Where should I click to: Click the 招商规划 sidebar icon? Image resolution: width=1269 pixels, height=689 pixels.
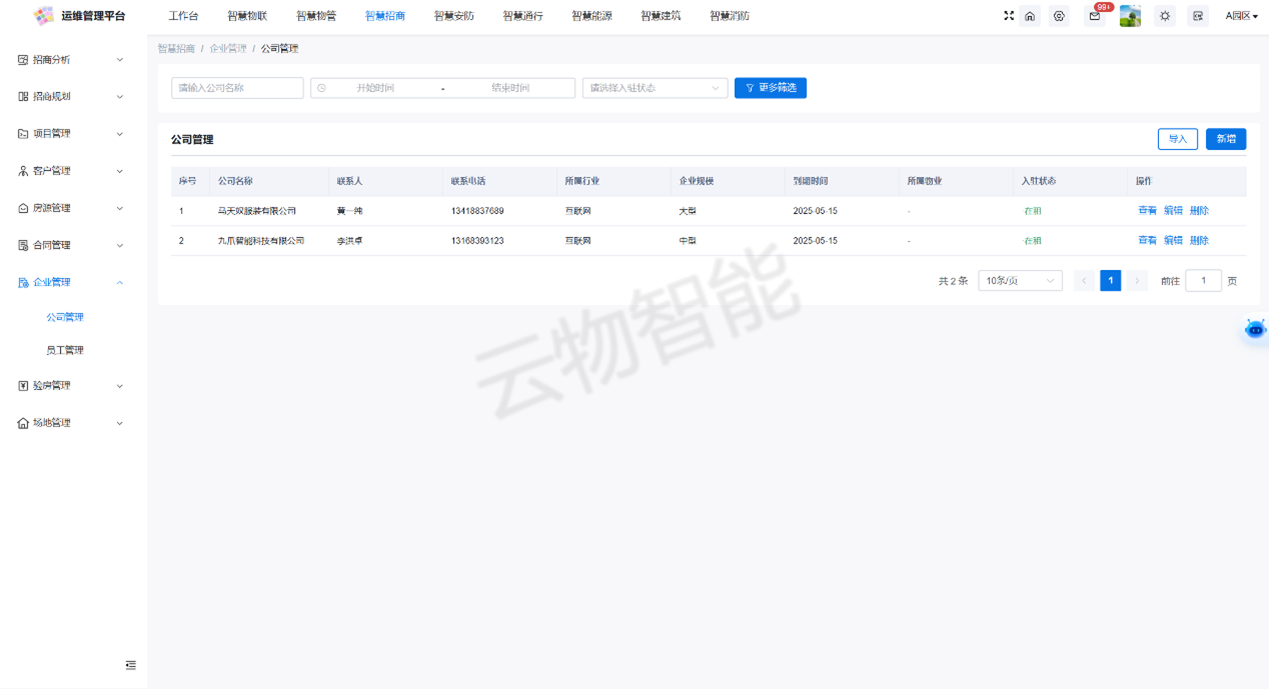click(23, 97)
